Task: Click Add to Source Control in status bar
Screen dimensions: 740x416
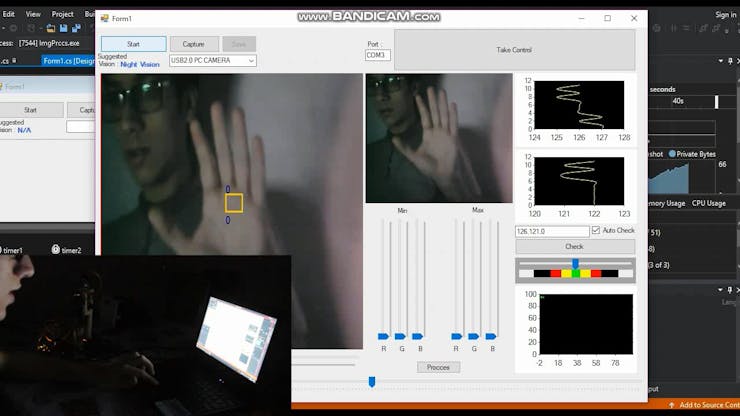Action: click(x=709, y=405)
